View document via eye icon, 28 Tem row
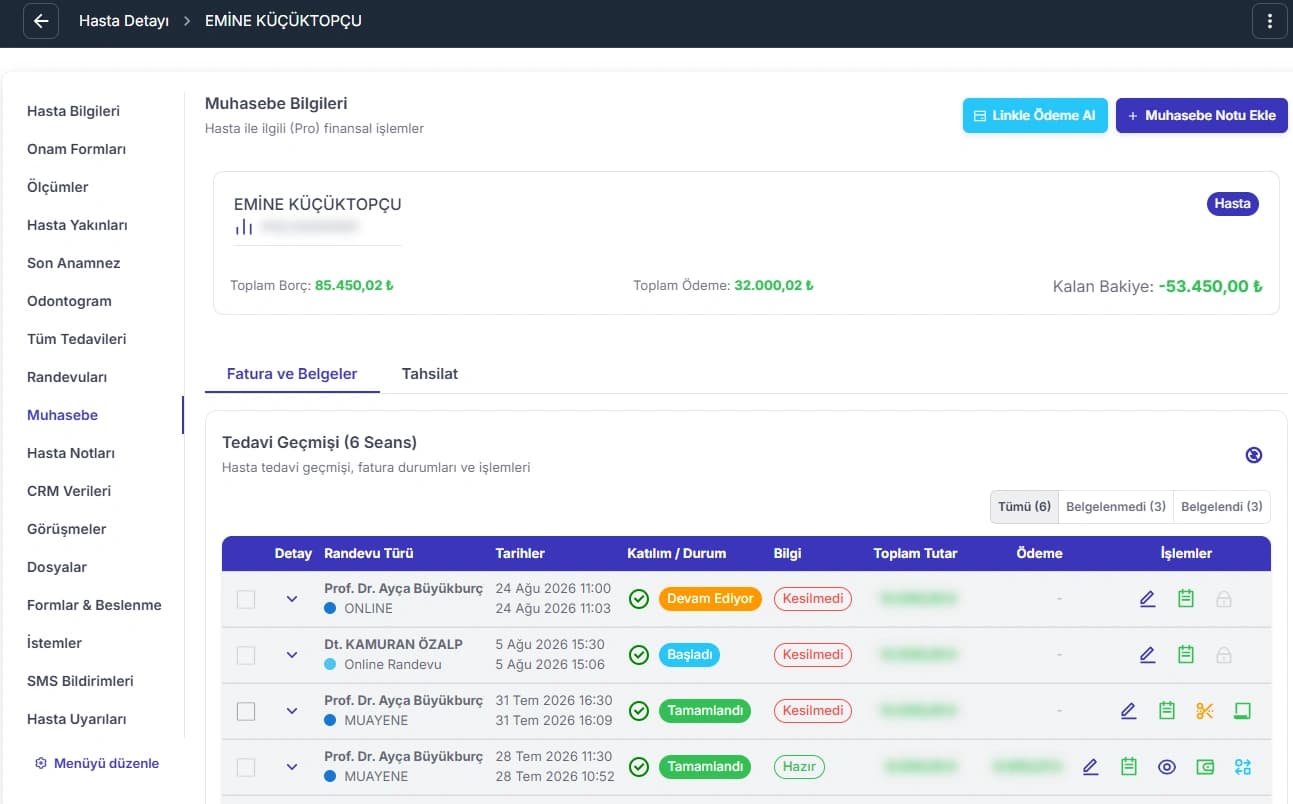The width and height of the screenshot is (1293, 804). pyautogui.click(x=1167, y=767)
